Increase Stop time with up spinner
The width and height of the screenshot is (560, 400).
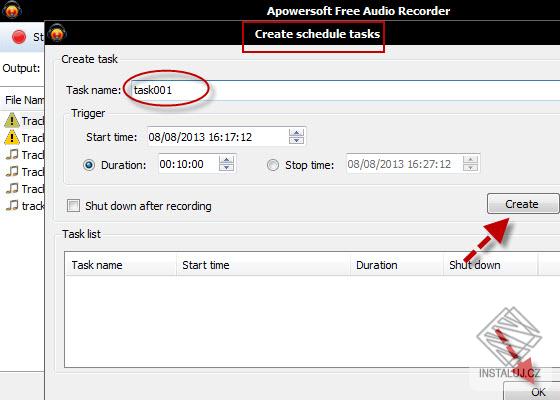[x=470, y=160]
